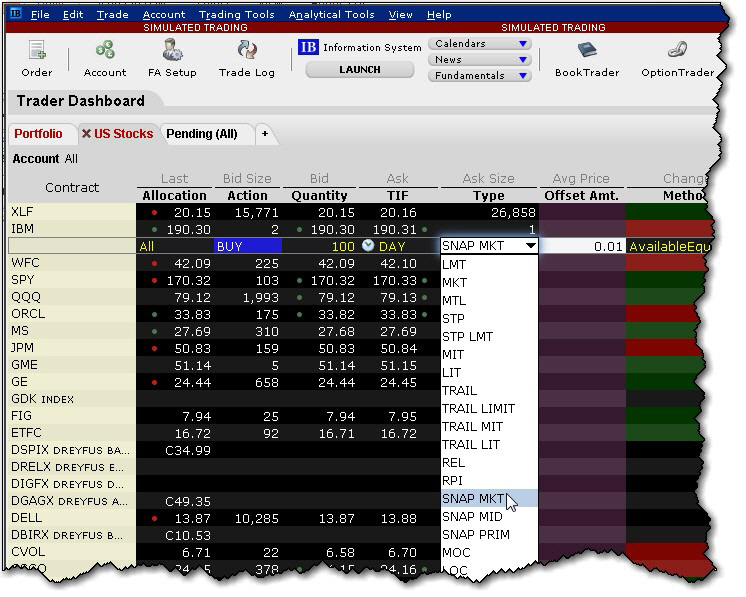Screen dimensions: 746x597
Task: Select the IBM contract row
Action: pyautogui.click(x=72, y=229)
